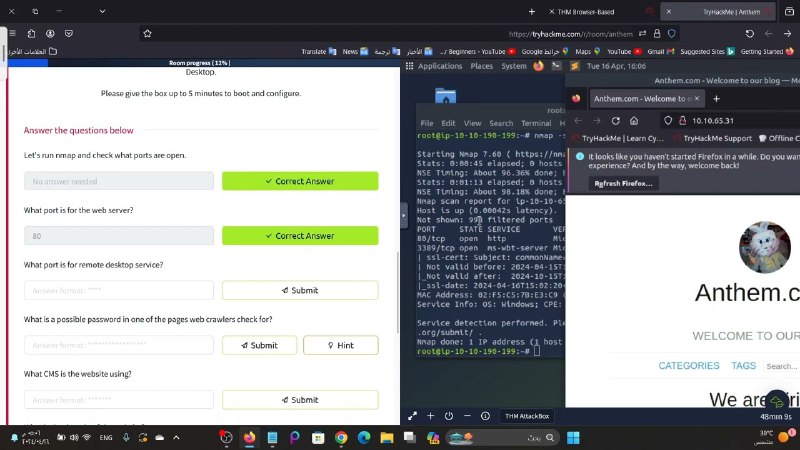The width and height of the screenshot is (800, 450).
Task: Open tracking protection shield in address bar
Action: (x=672, y=34)
